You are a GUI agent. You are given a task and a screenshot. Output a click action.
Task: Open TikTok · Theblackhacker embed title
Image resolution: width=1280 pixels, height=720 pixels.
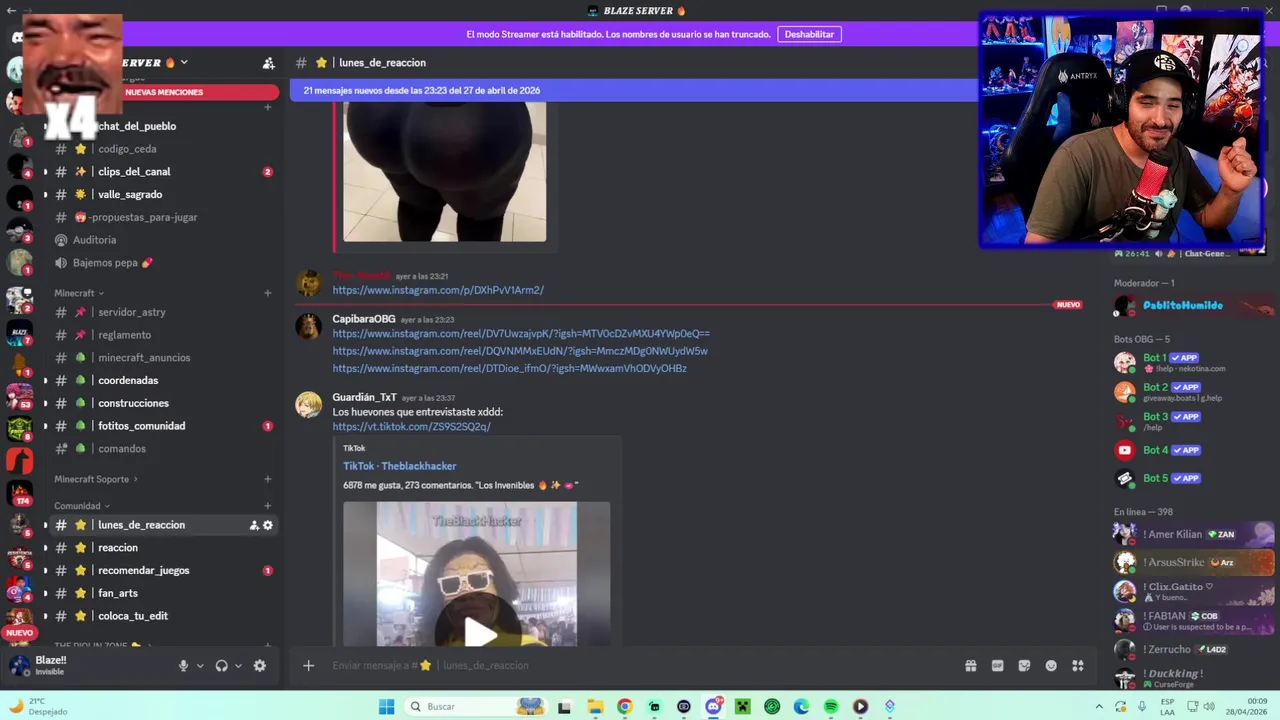pyautogui.click(x=399, y=466)
